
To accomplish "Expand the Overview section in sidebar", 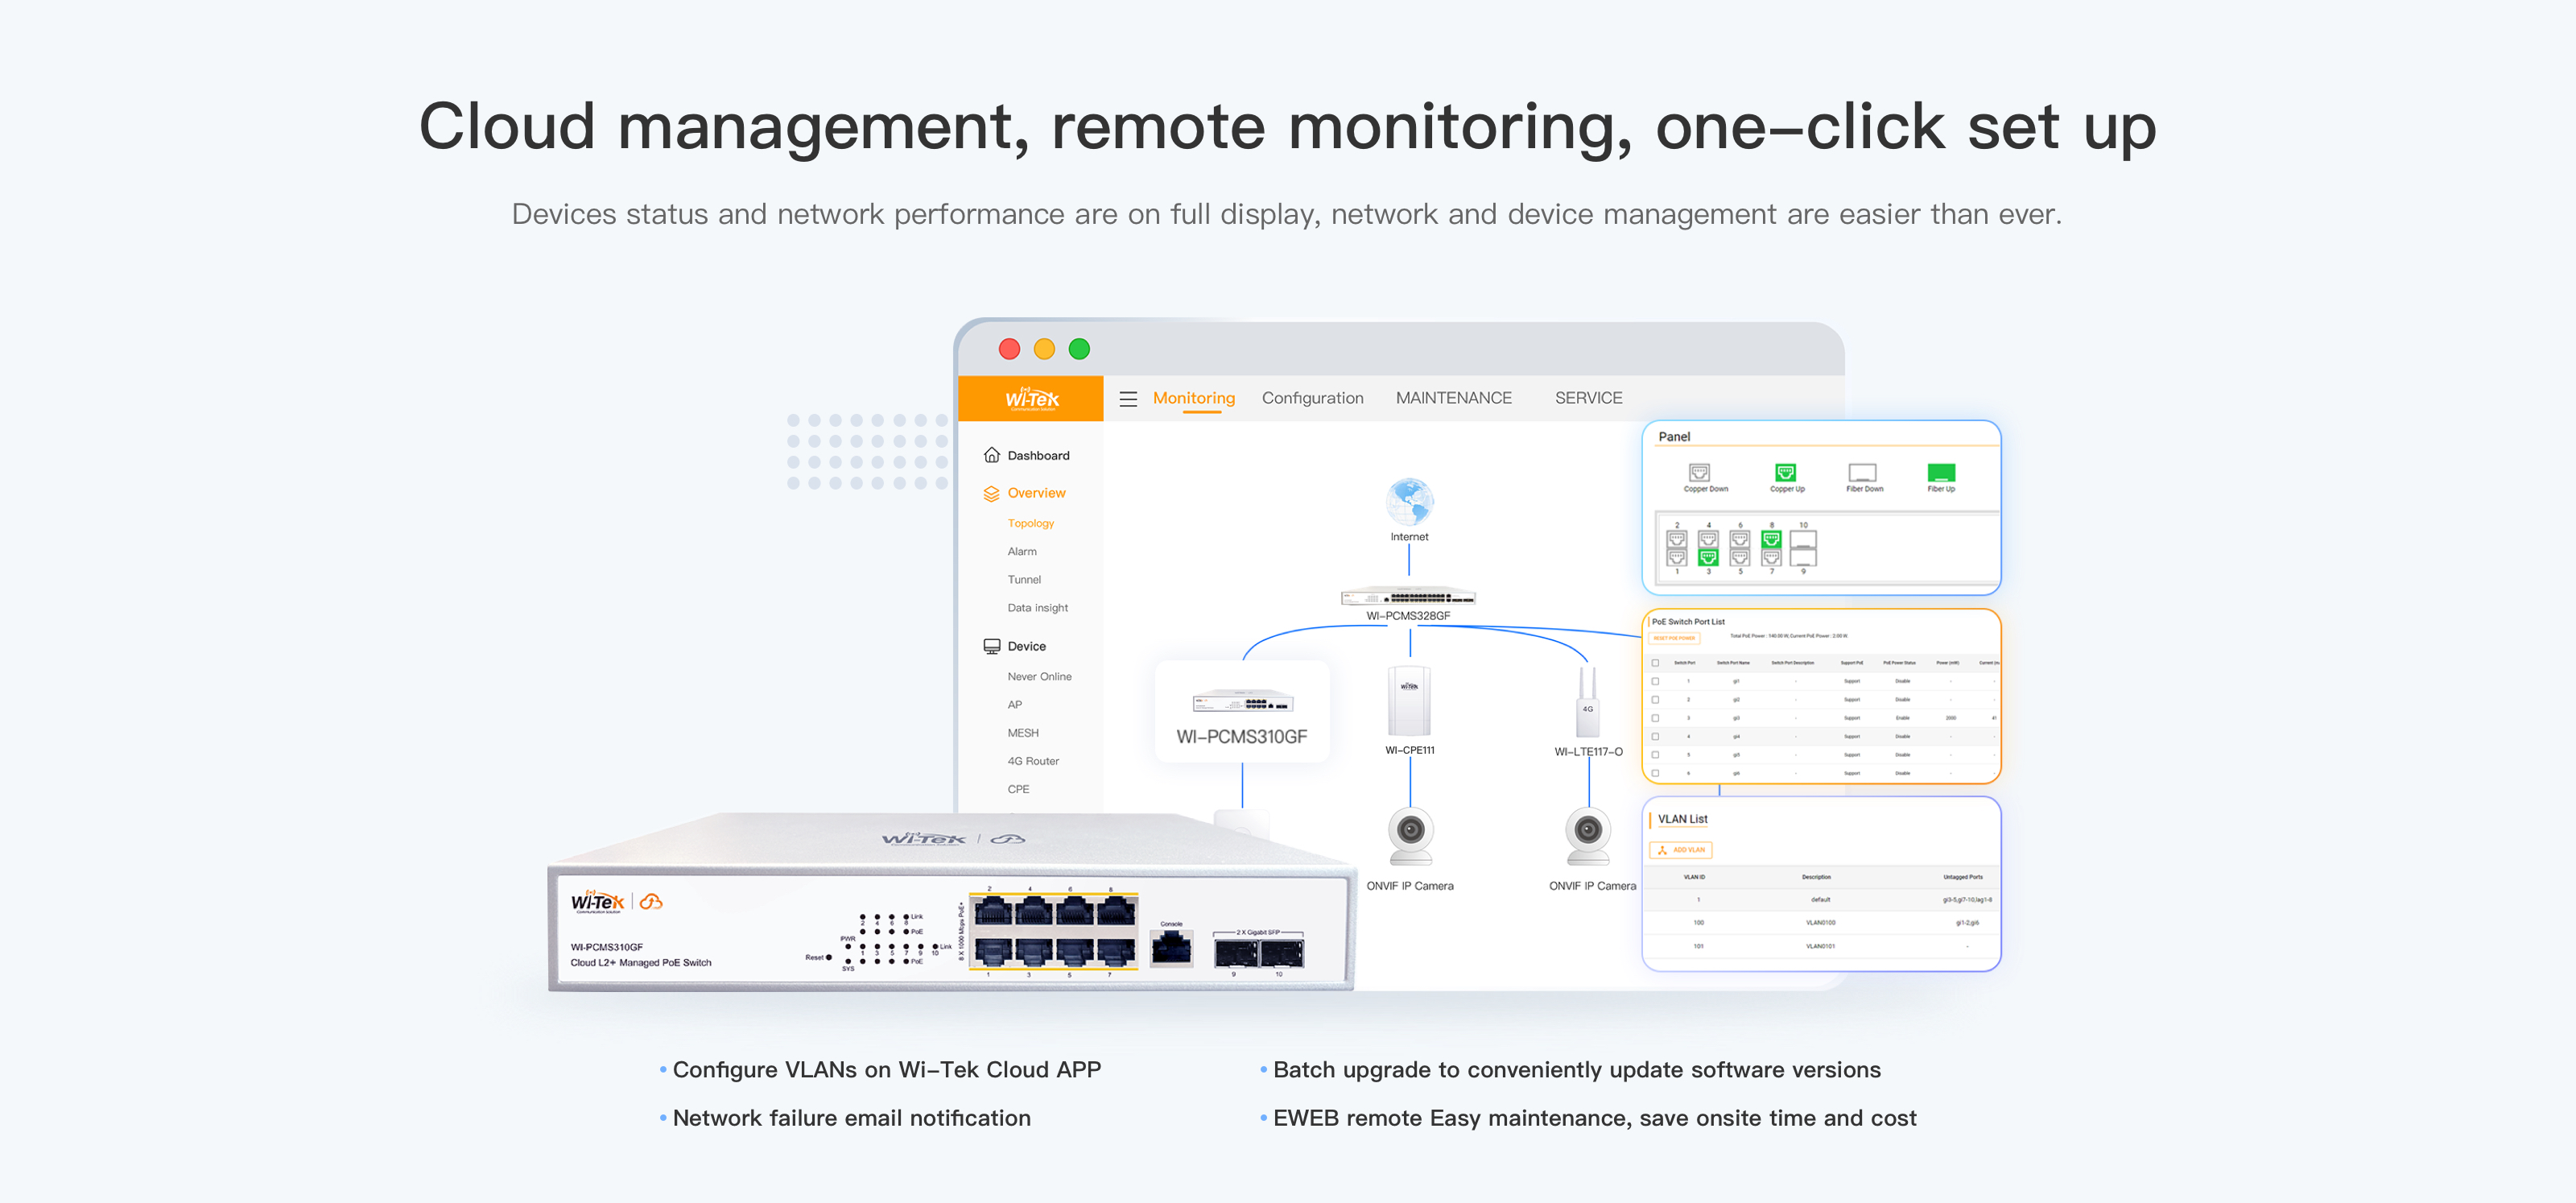I will tap(1035, 493).
